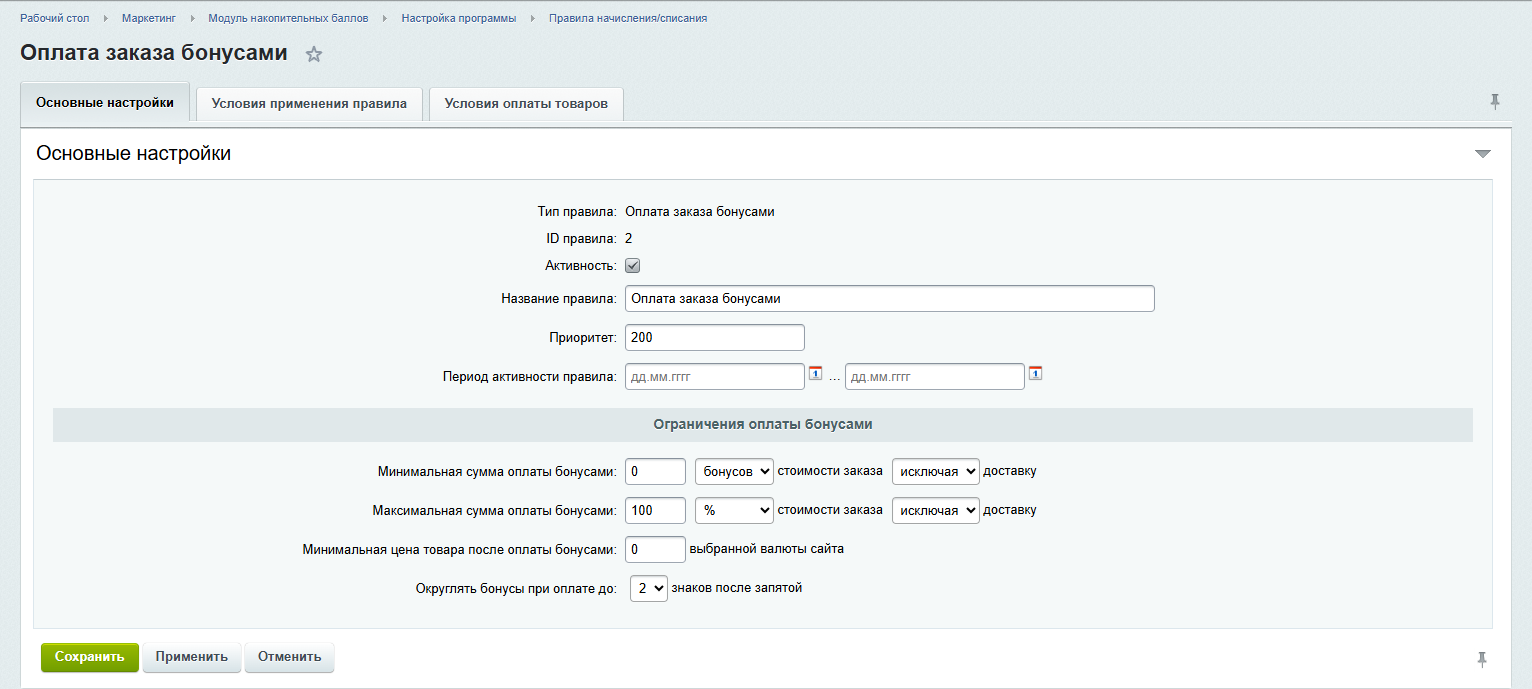
Task: Open Условия применения правила tab
Action: click(x=309, y=104)
